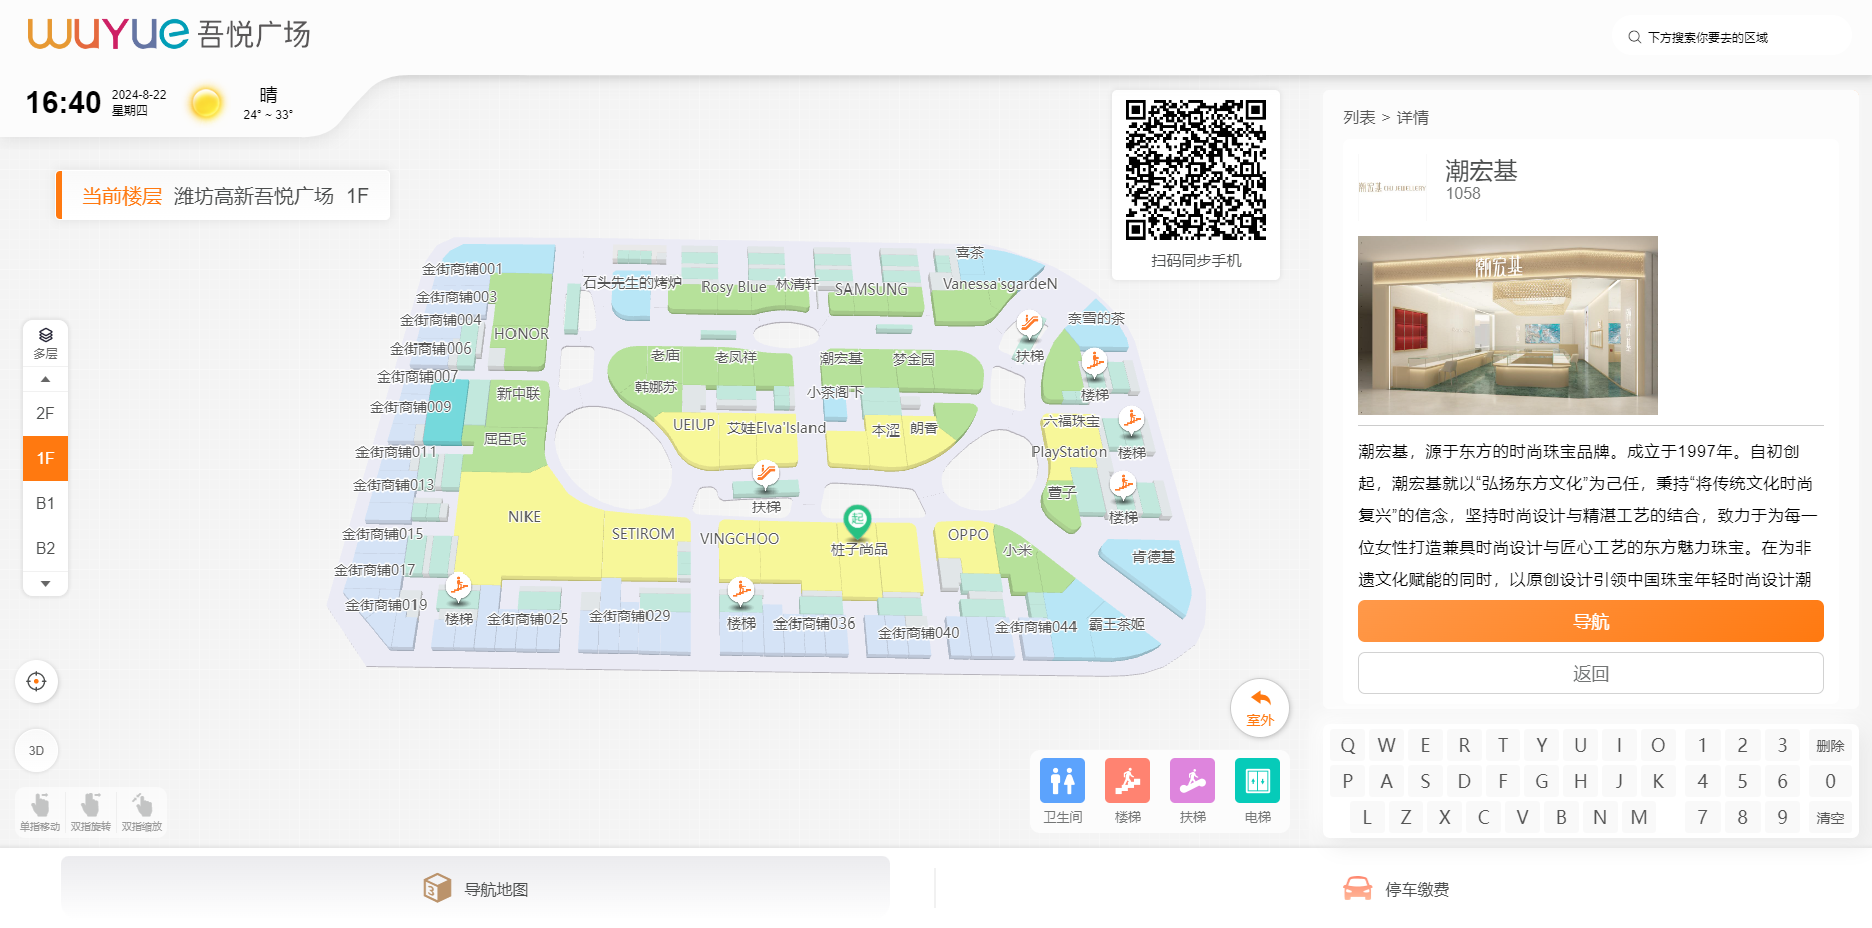This screenshot has height=928, width=1872.
Task: Select the stairs (楼梯) facility icon
Action: pos(1127,781)
